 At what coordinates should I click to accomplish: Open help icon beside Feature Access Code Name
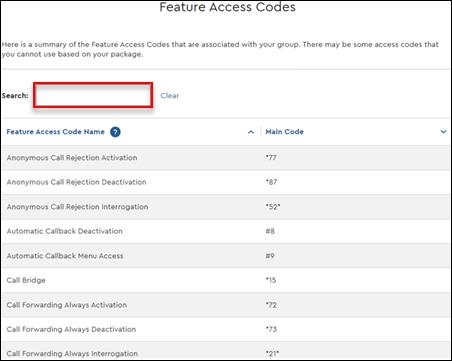115,132
